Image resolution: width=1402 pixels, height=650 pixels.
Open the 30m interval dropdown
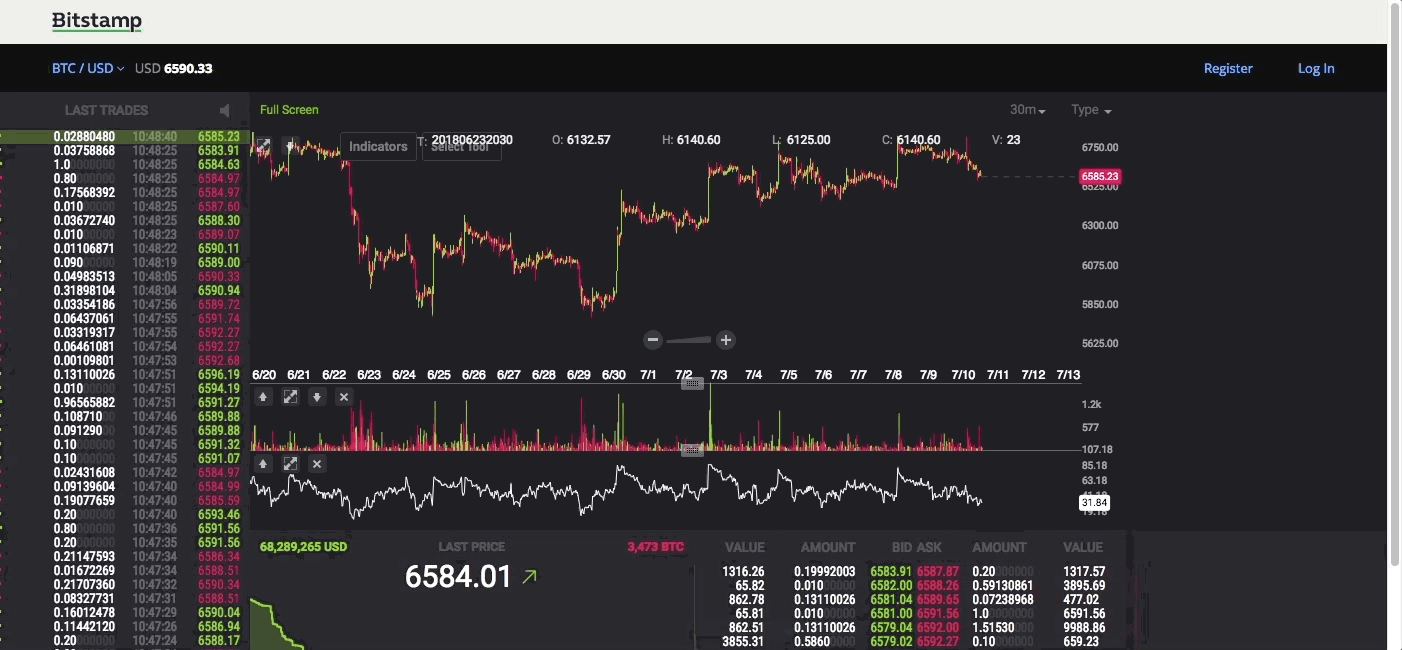click(x=1028, y=110)
